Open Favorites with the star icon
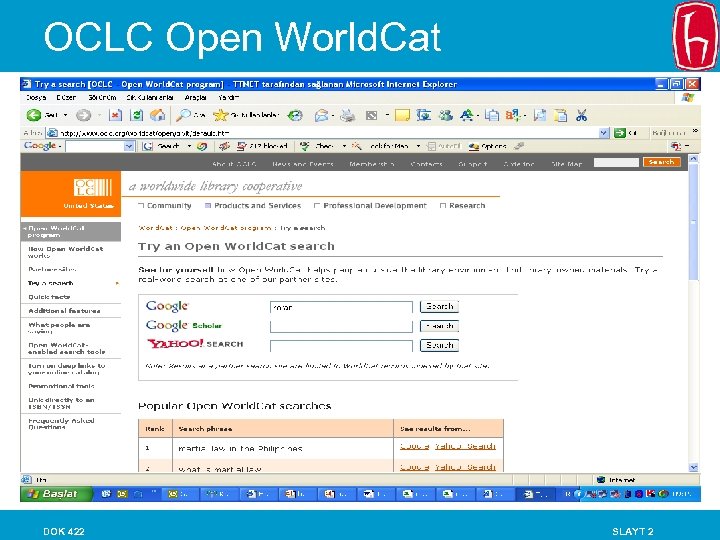This screenshot has height=540, width=720. (x=220, y=115)
